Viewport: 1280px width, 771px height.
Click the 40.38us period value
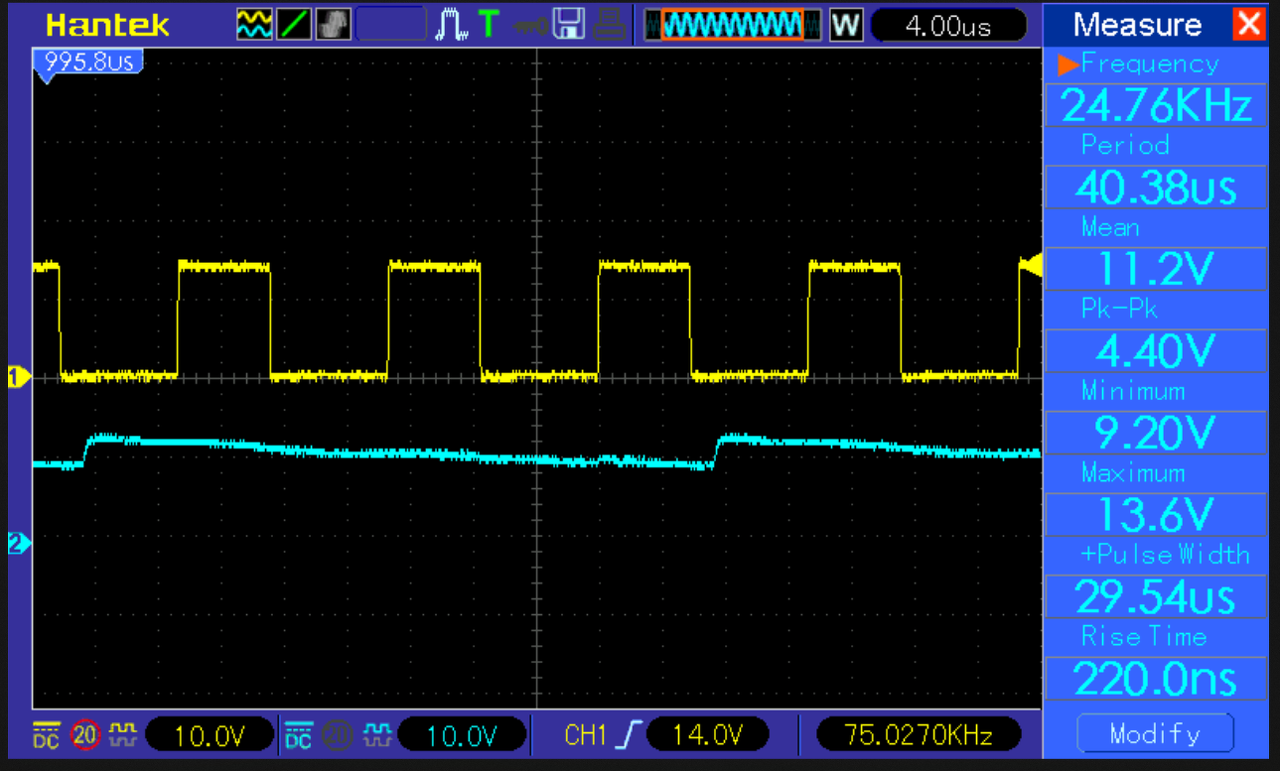point(1156,187)
